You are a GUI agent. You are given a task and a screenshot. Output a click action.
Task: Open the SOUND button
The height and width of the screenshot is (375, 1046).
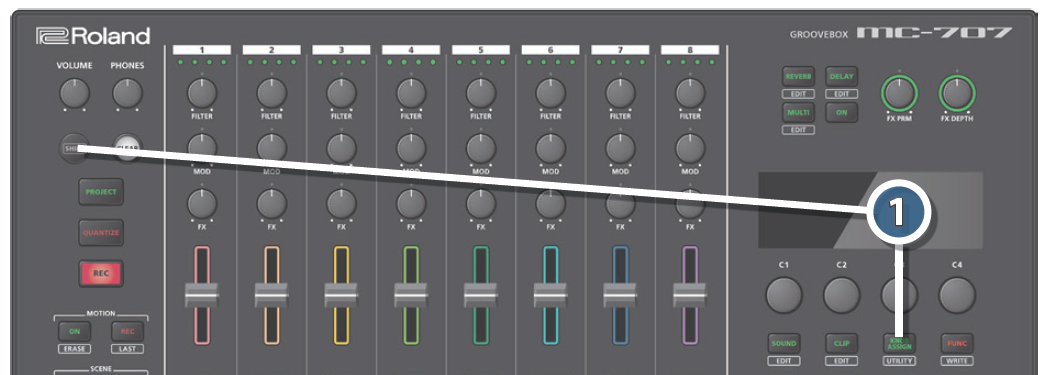click(x=784, y=344)
